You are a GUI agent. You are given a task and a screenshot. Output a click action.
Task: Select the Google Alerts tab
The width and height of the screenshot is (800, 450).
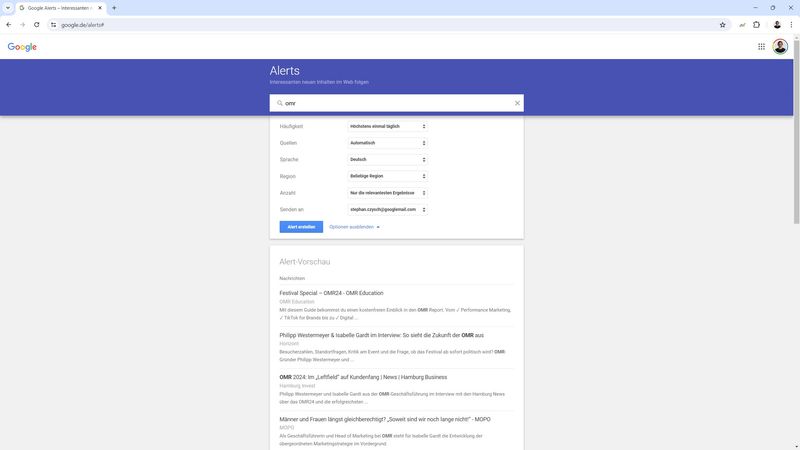click(60, 8)
